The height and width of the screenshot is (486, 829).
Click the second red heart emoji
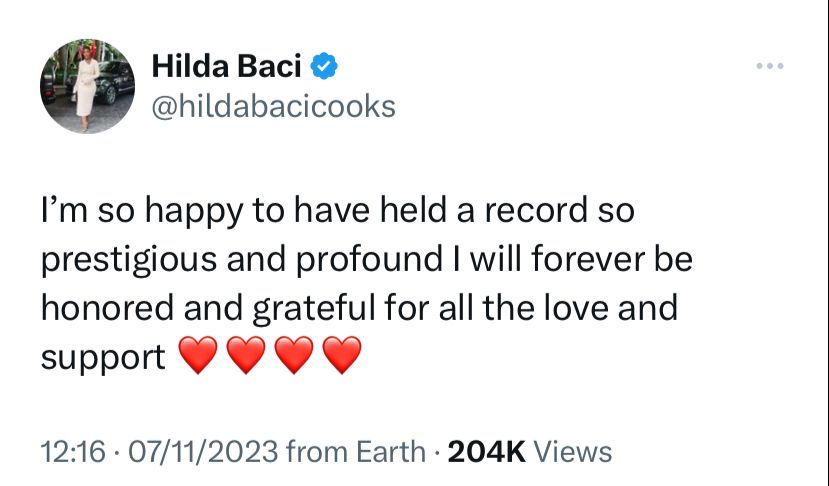pos(246,355)
